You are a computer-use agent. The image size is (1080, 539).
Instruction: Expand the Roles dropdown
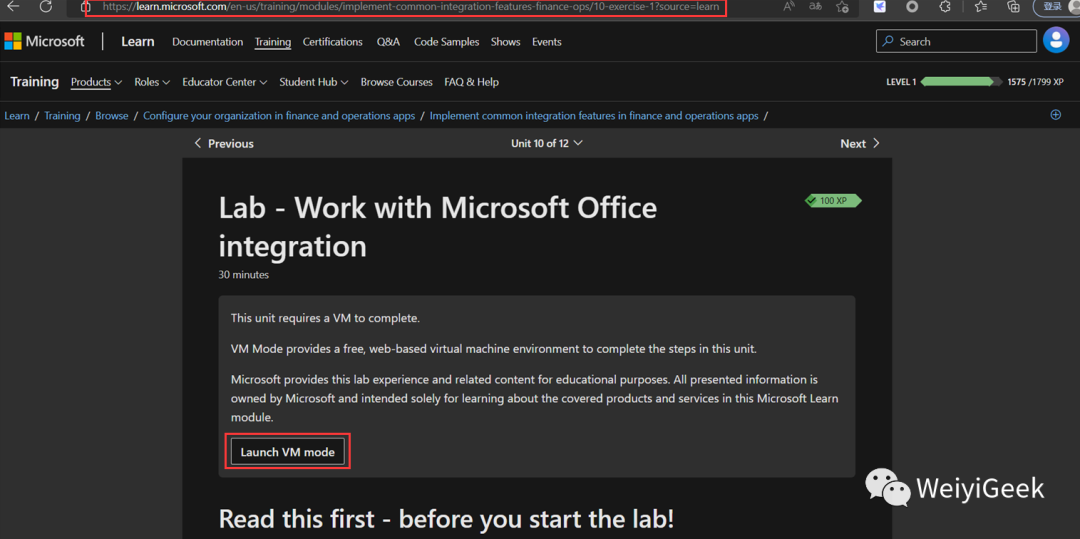click(x=152, y=82)
